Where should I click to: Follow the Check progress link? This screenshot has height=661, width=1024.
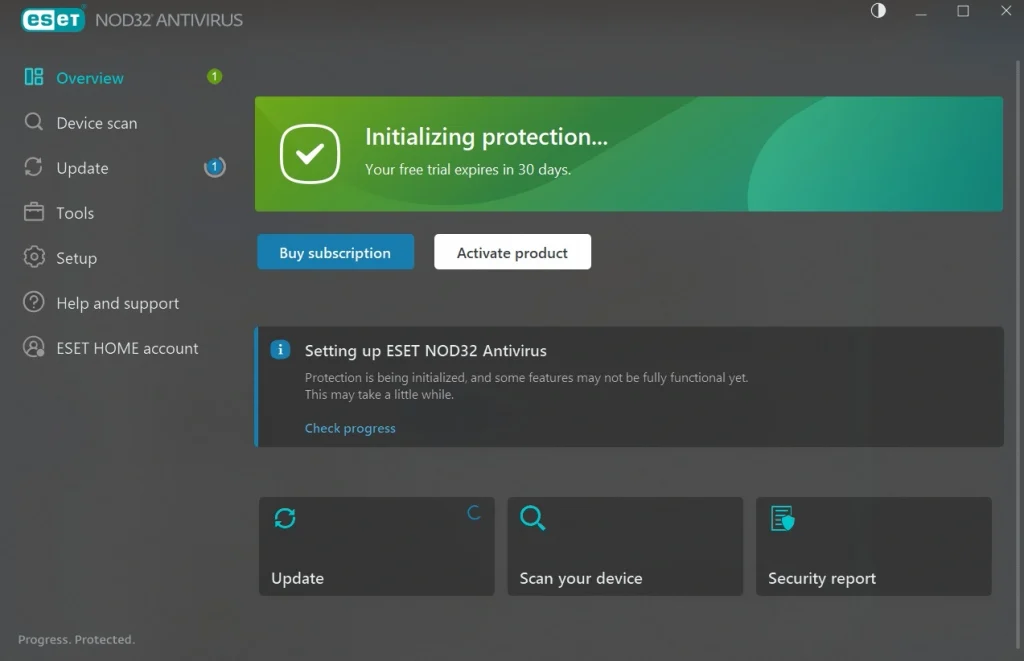pyautogui.click(x=350, y=428)
